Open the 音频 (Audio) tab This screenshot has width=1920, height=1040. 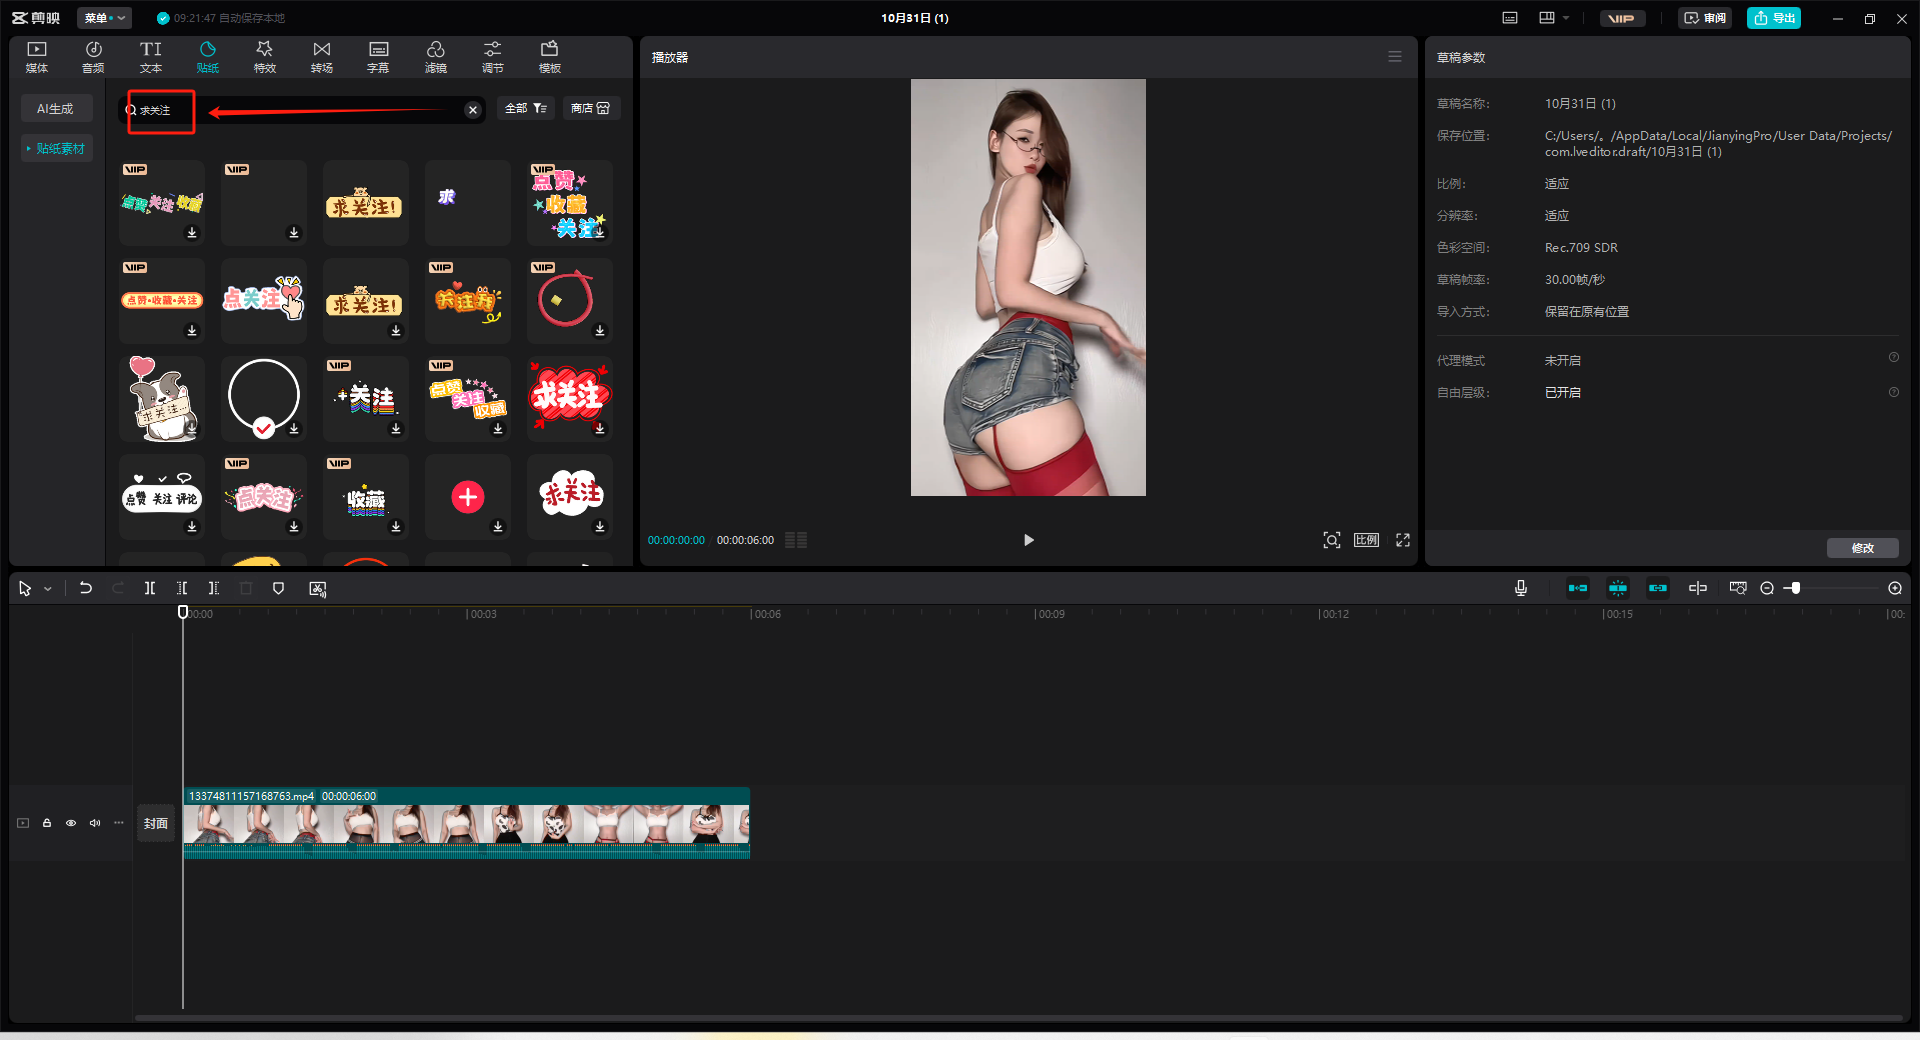[x=93, y=57]
